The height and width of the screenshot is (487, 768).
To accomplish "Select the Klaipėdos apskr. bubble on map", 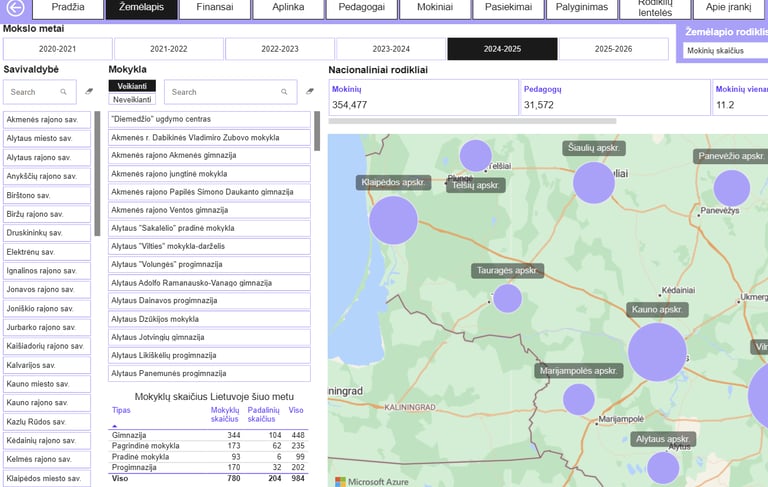I will coord(393,220).
